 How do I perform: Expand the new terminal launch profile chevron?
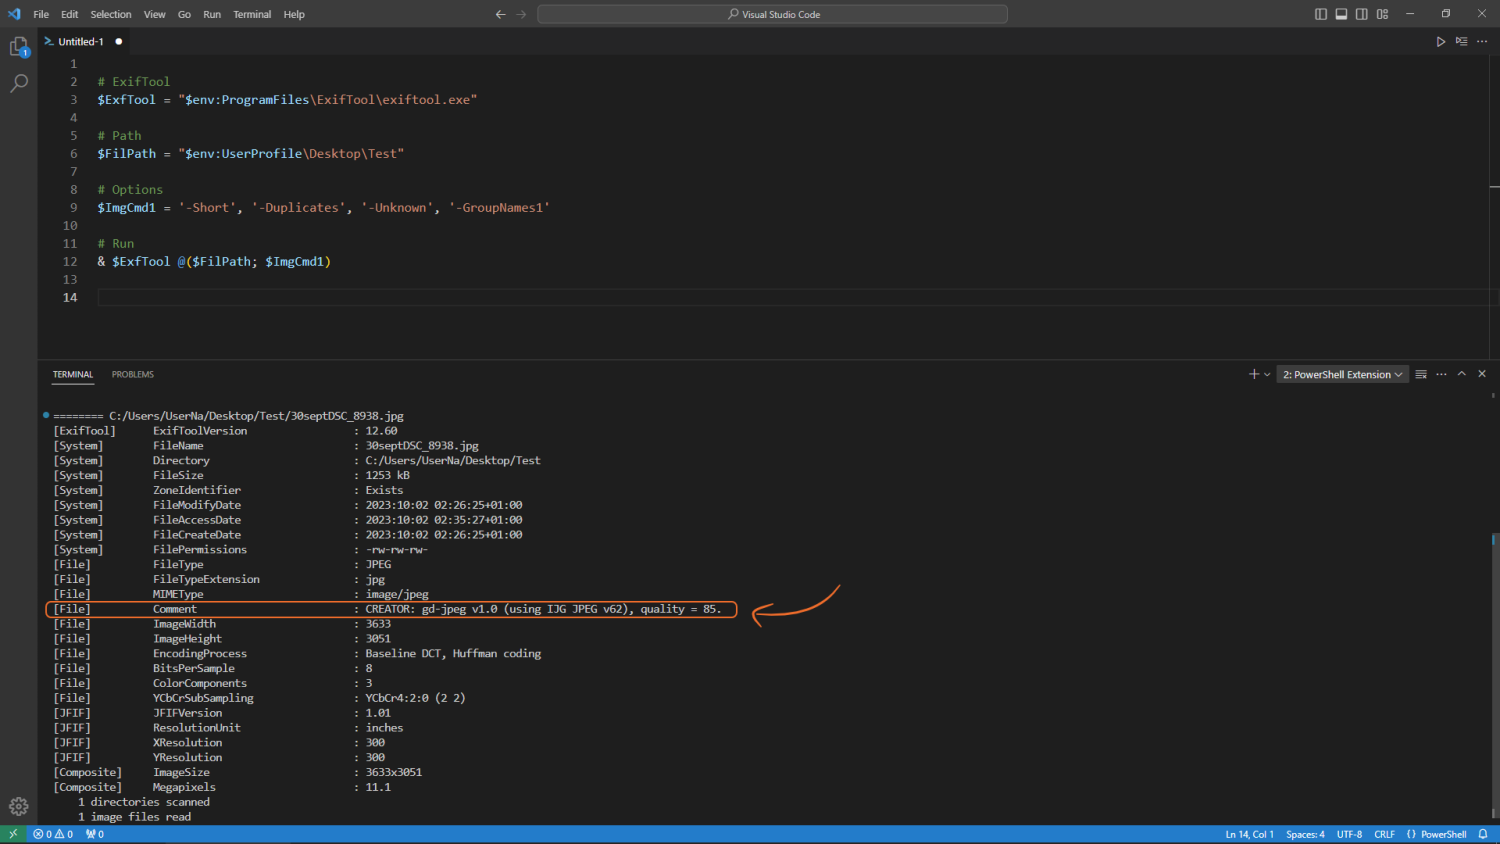point(1267,374)
